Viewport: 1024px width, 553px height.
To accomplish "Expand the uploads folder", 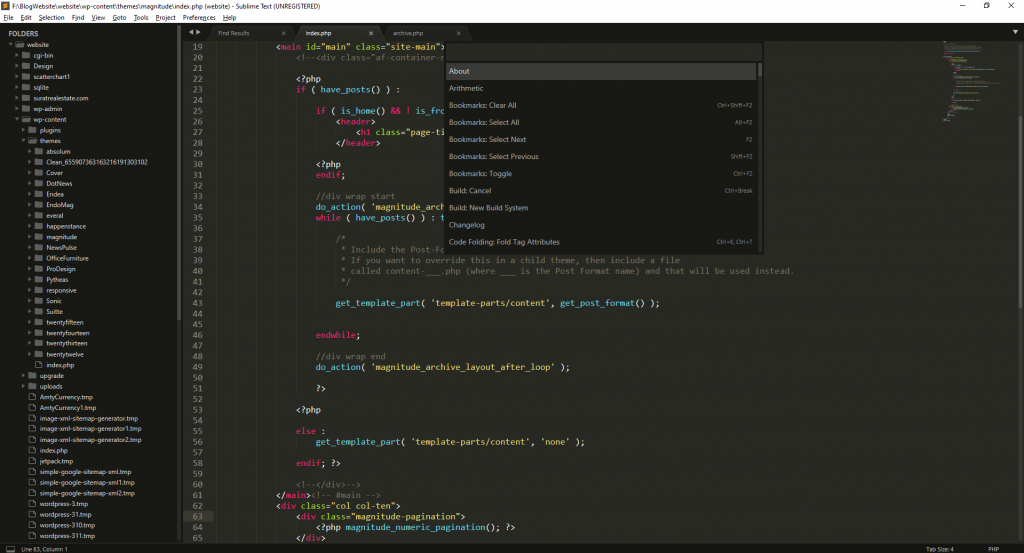I will 23,386.
